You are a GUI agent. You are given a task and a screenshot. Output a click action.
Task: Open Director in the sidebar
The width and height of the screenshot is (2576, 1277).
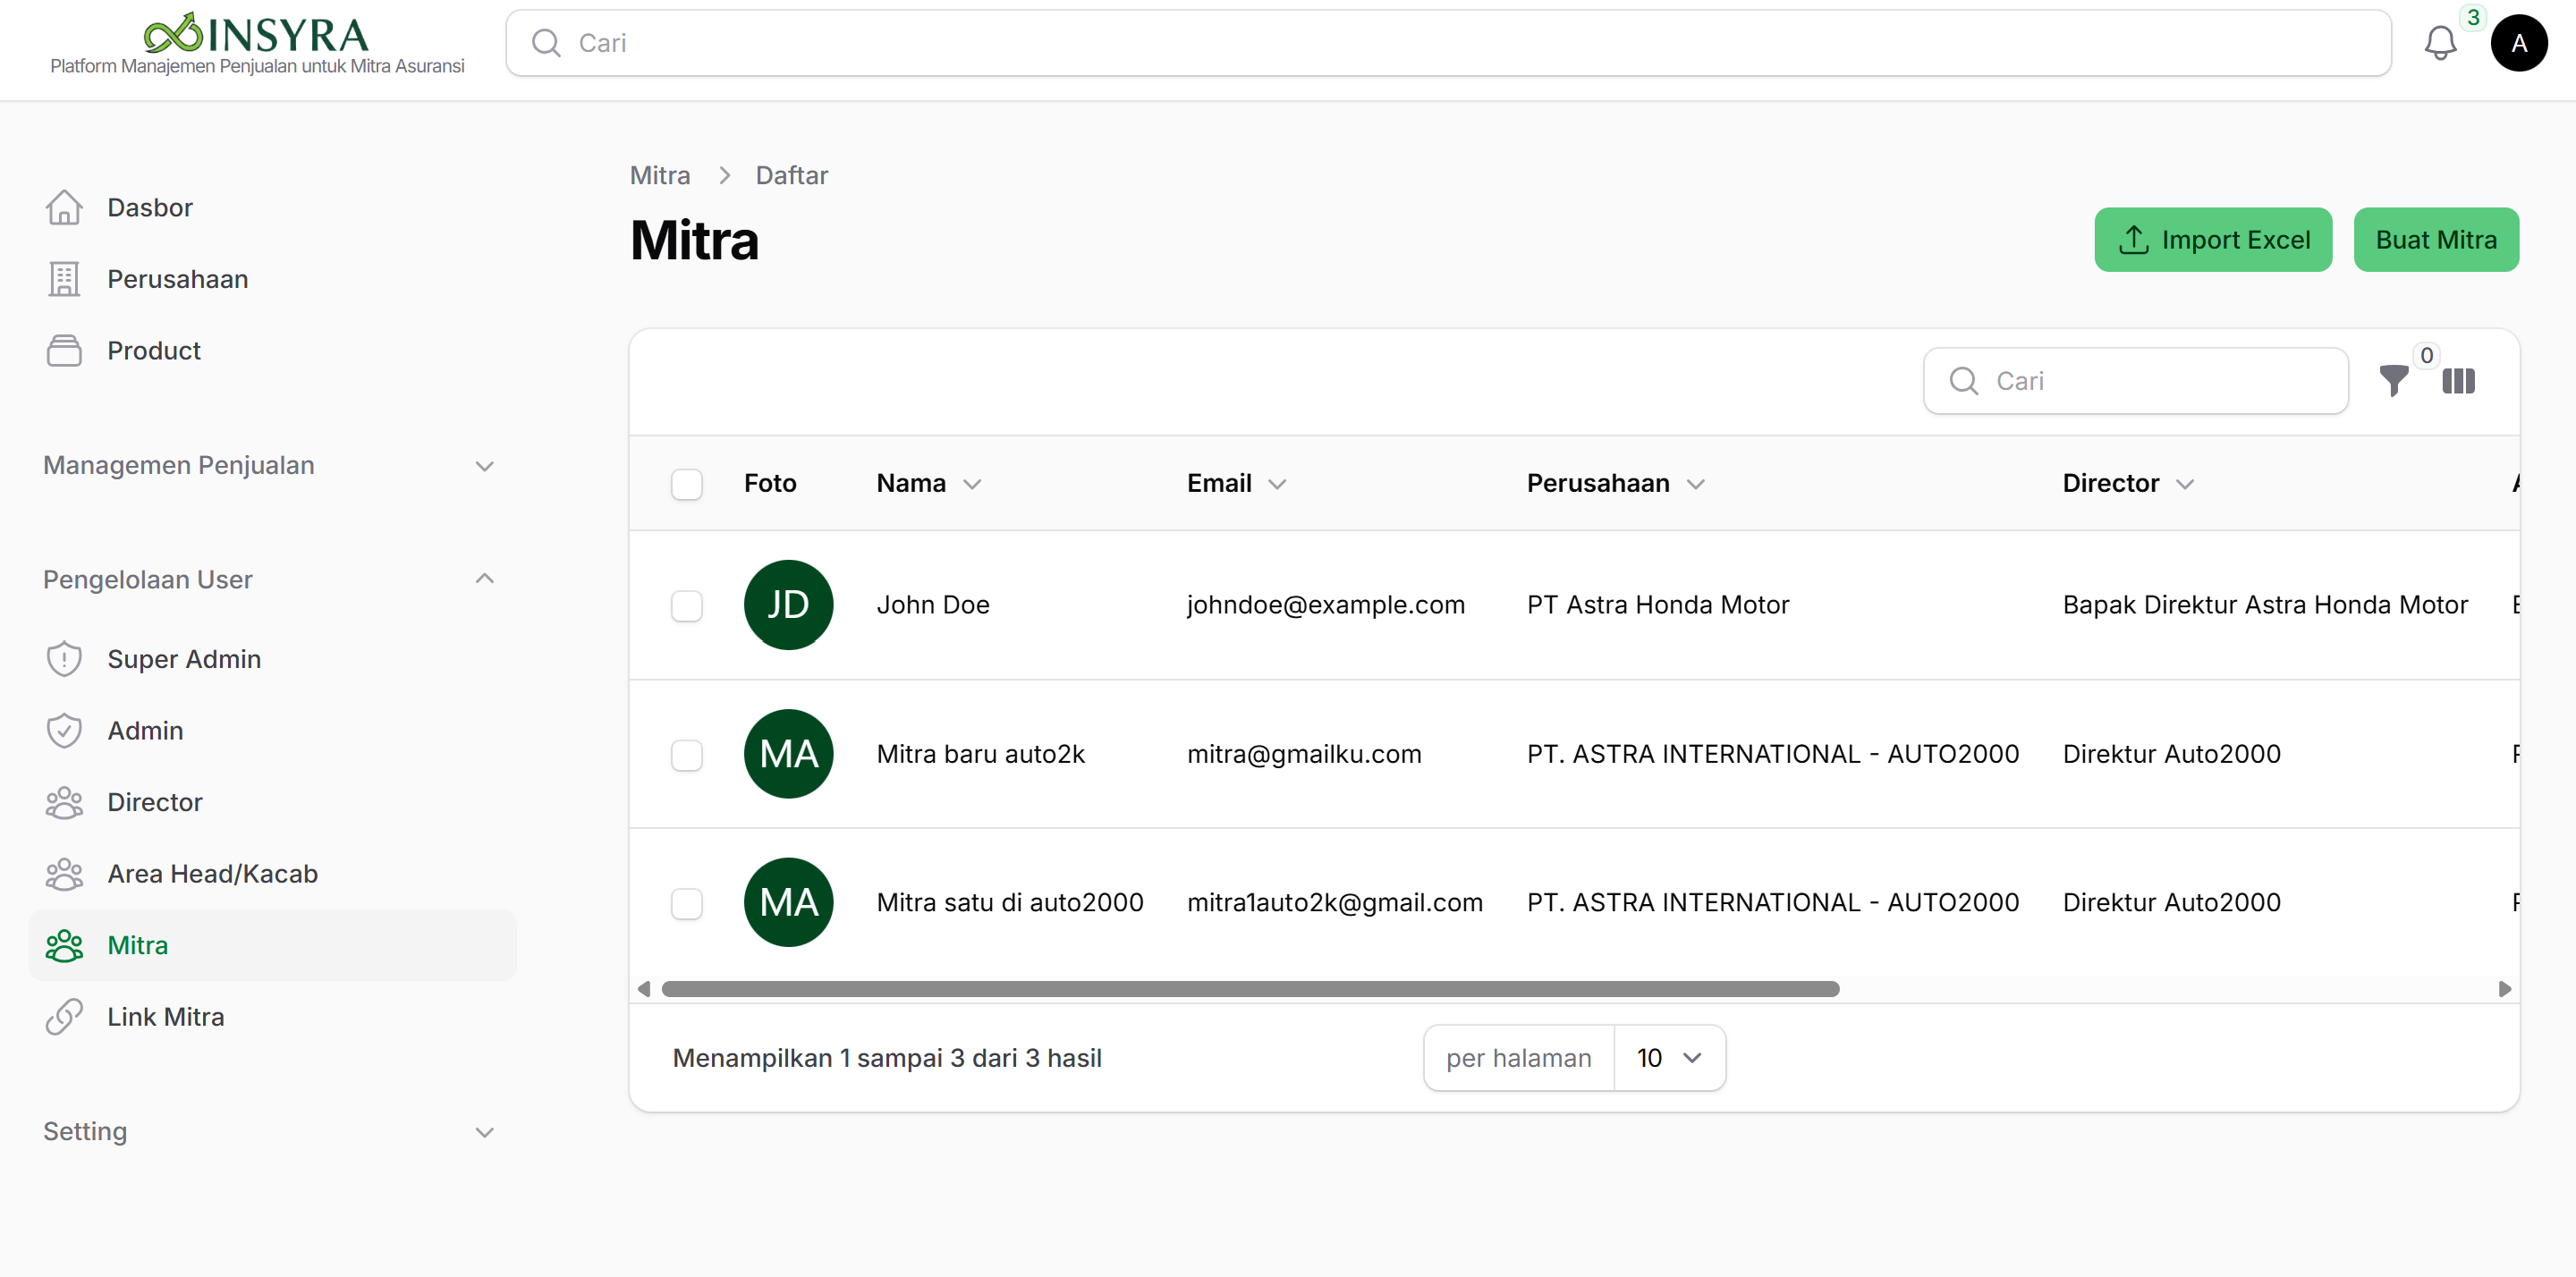click(x=272, y=802)
